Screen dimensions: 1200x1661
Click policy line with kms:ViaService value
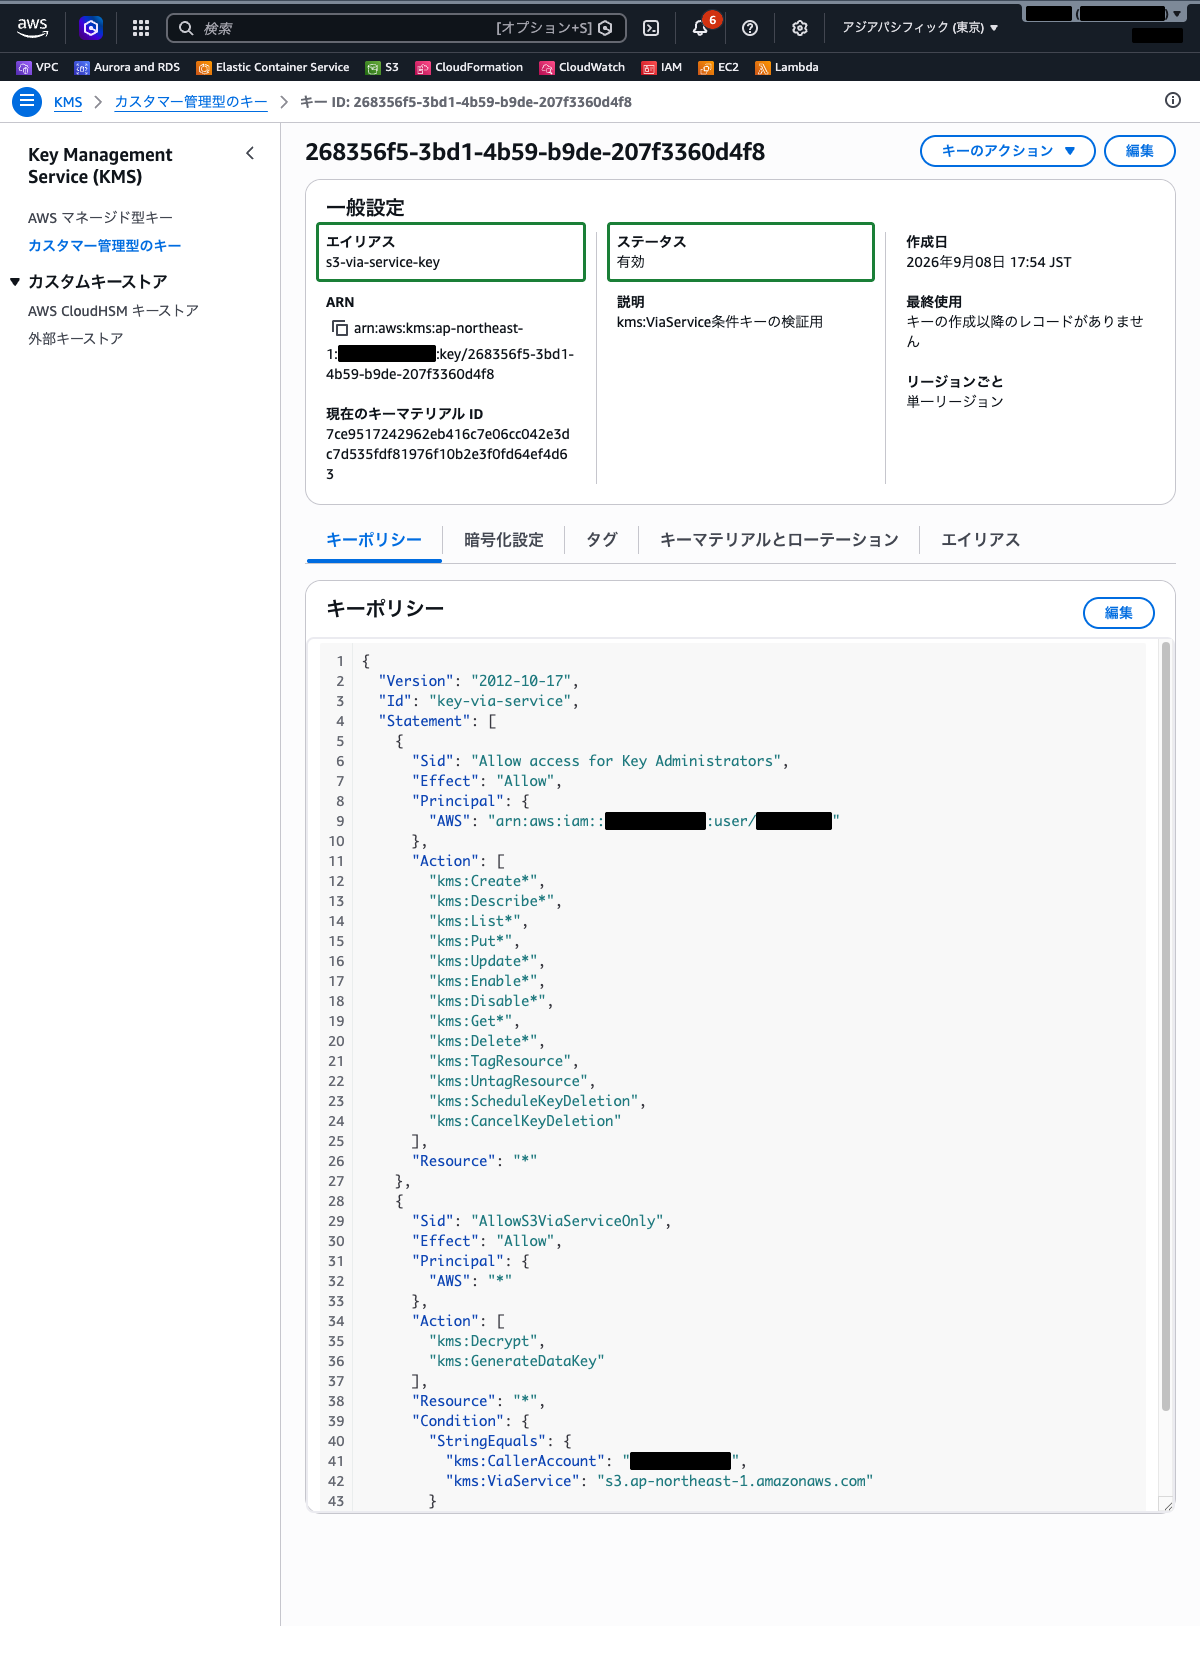[659, 1481]
